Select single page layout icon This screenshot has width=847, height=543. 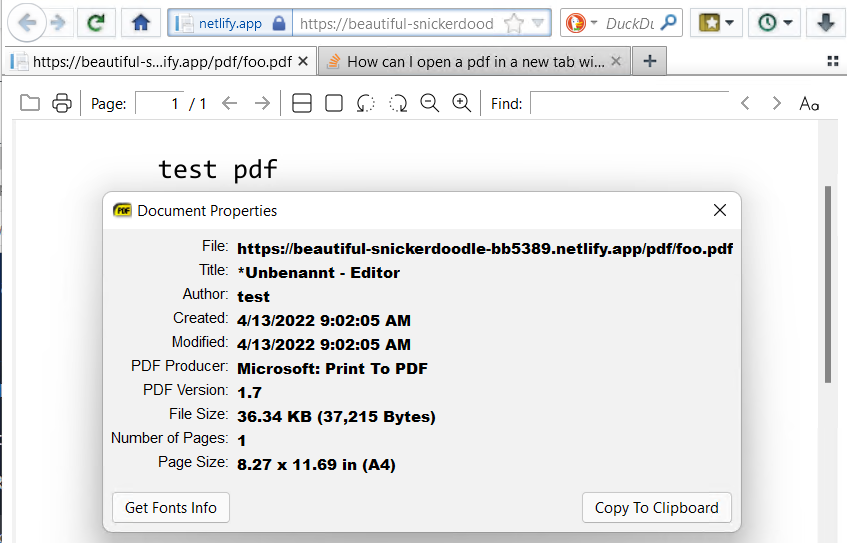tap(334, 103)
